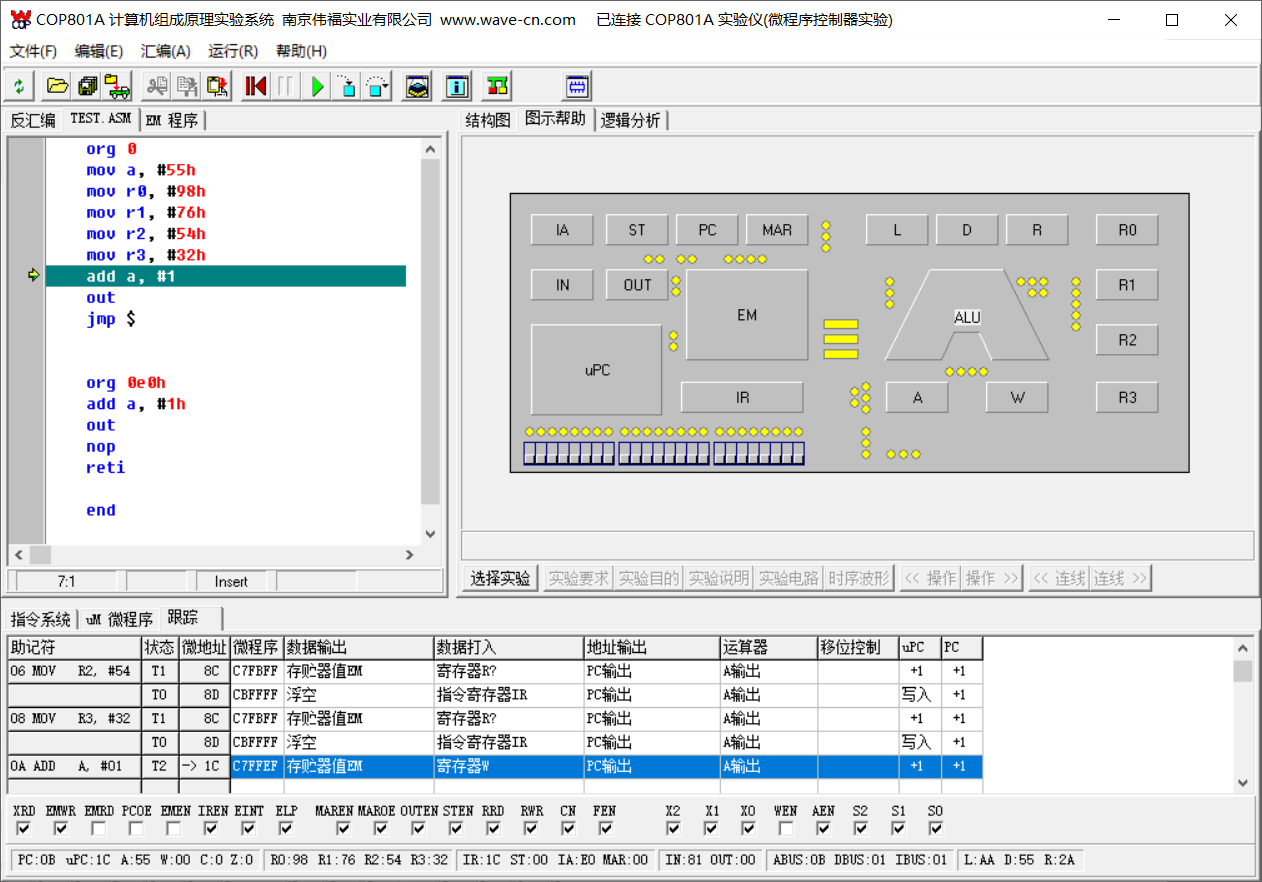This screenshot has height=882, width=1262.
Task: Switch to the EM 程序 tab
Action: [172, 121]
